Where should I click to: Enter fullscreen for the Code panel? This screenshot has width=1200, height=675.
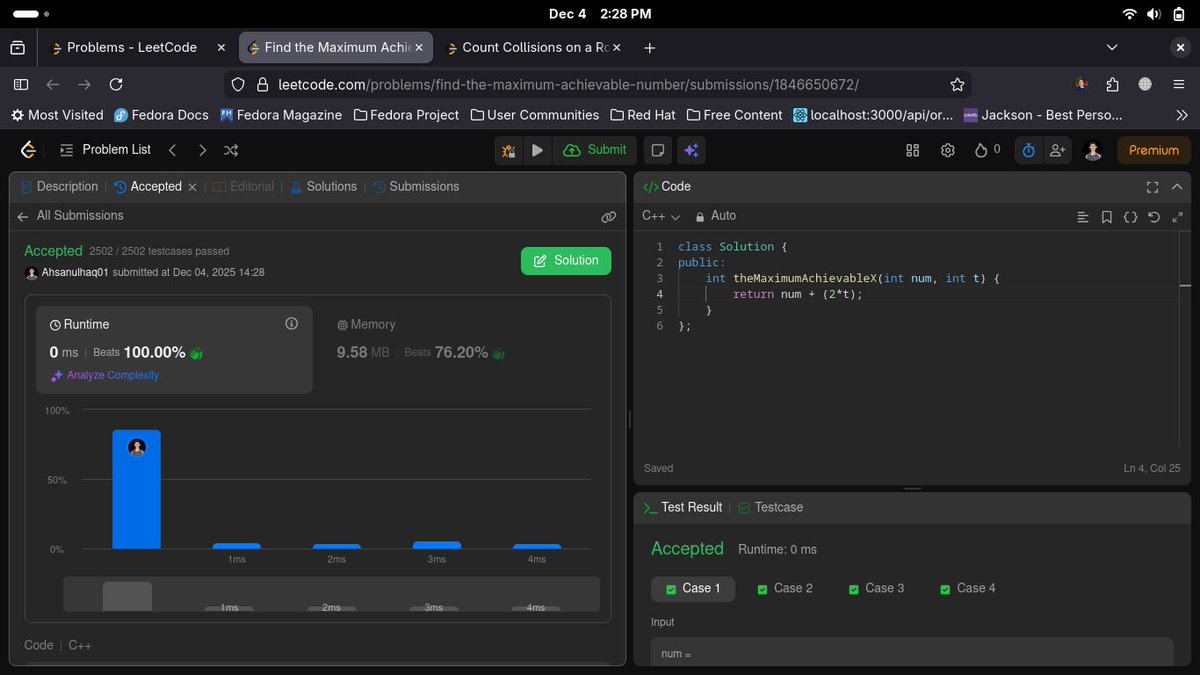click(x=1152, y=186)
